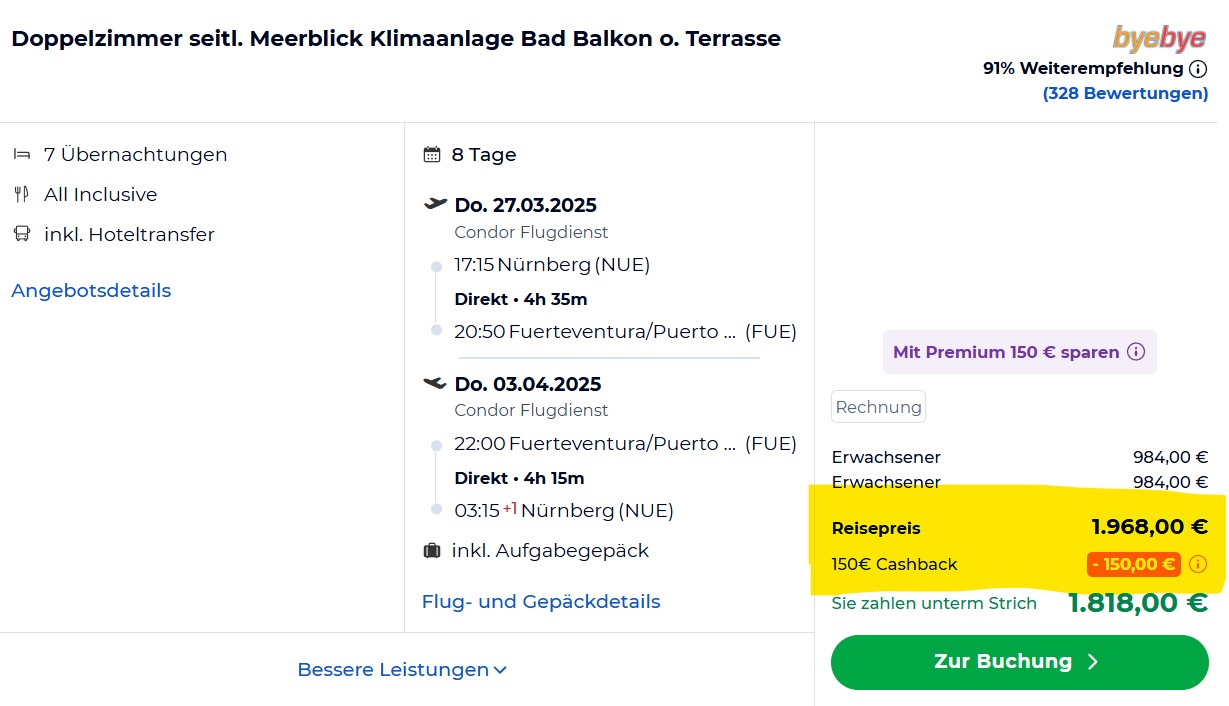Image resolution: width=1229 pixels, height=706 pixels.
Task: Click the info icon next to Weiterempfehlung
Action: click(1198, 69)
